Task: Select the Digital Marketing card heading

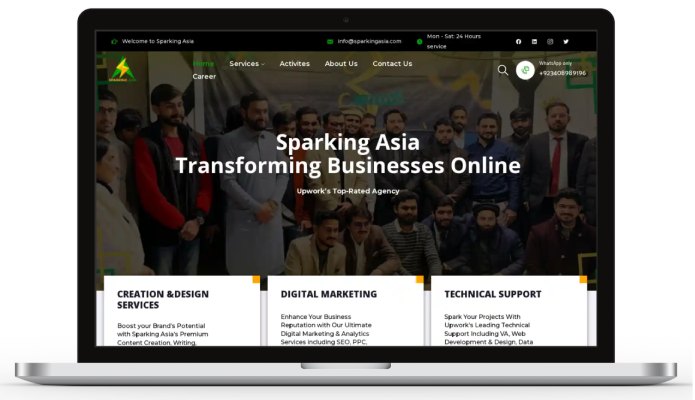Action: coord(329,295)
